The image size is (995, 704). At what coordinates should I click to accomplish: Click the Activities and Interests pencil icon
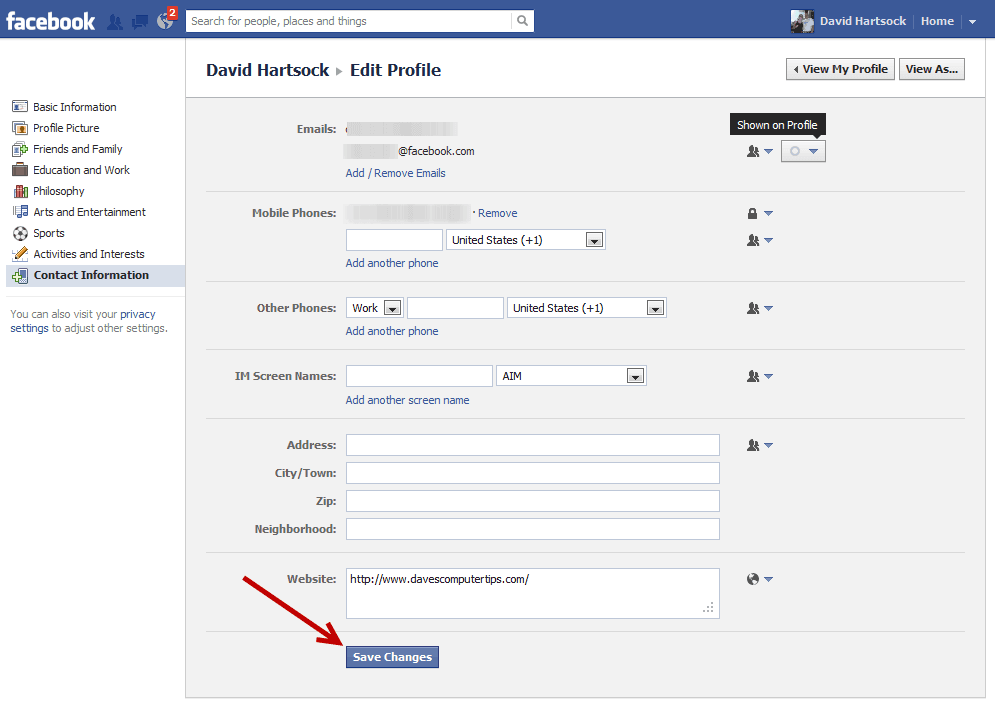tap(20, 254)
